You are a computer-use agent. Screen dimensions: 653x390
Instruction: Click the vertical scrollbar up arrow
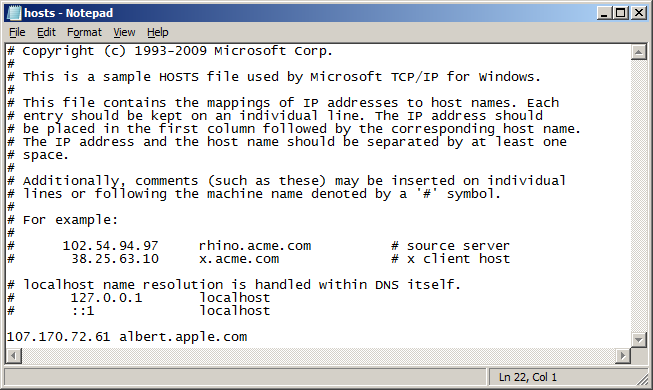coord(638,52)
